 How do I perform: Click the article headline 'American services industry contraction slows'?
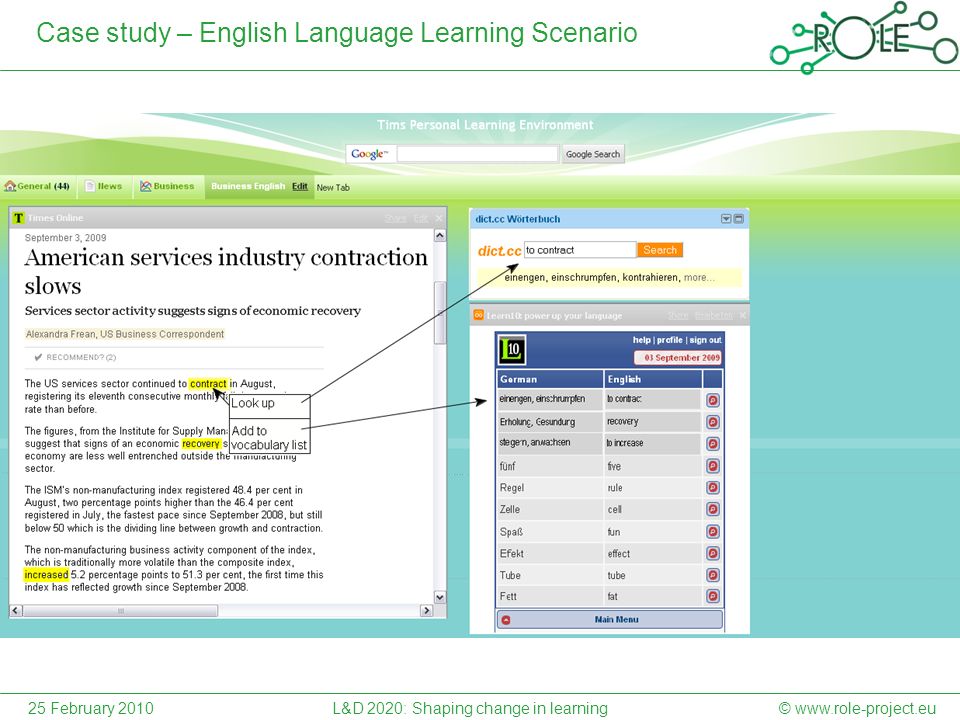[x=226, y=271]
